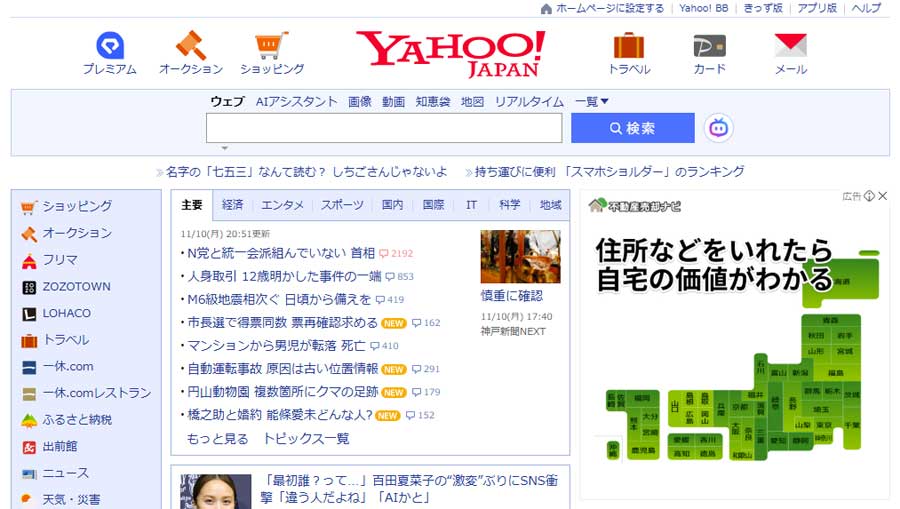Open the アプリ版 link

click(x=817, y=9)
